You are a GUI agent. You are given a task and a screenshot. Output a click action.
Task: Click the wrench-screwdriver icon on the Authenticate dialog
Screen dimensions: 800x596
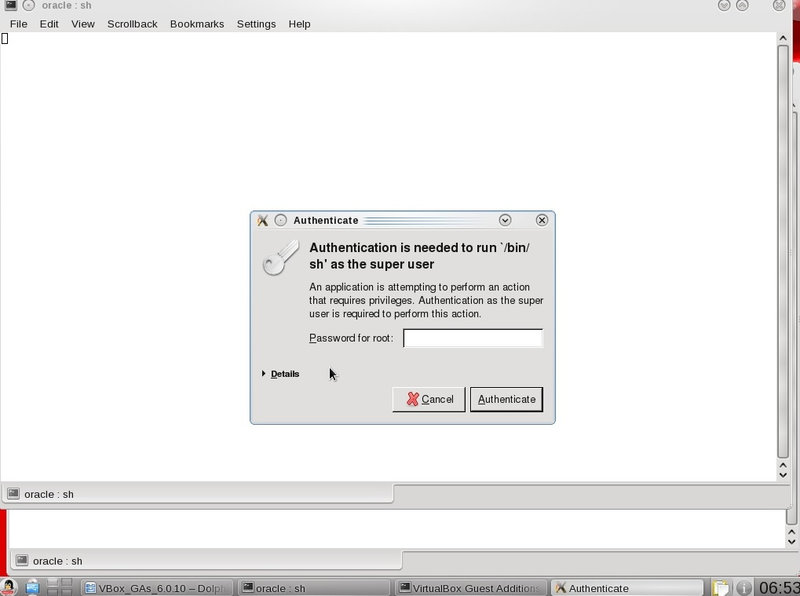261,220
